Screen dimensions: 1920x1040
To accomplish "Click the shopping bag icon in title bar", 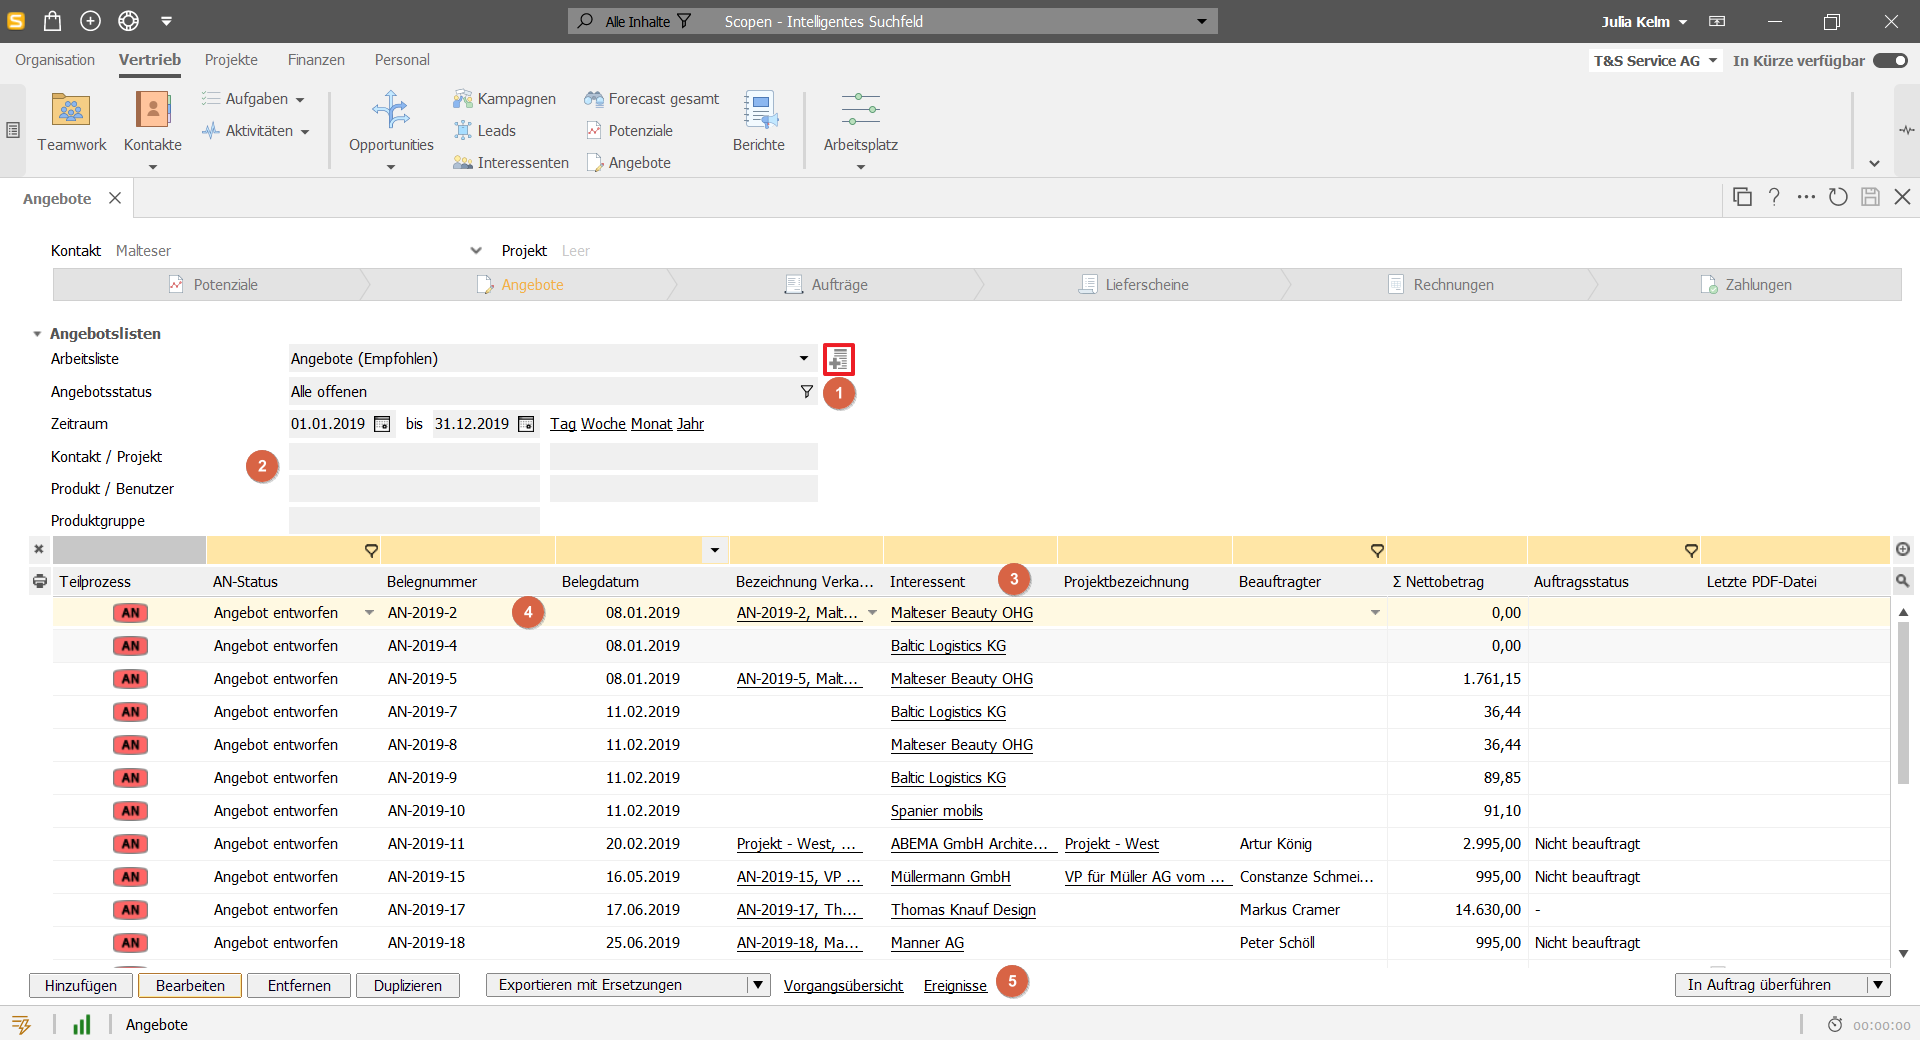I will tap(52, 21).
